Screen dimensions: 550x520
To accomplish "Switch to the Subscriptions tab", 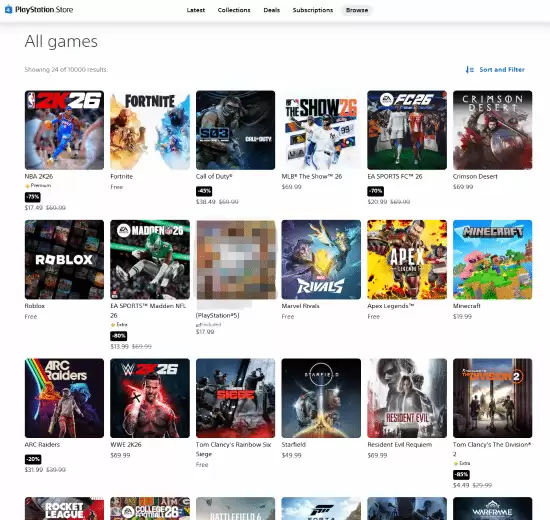I will point(313,10).
